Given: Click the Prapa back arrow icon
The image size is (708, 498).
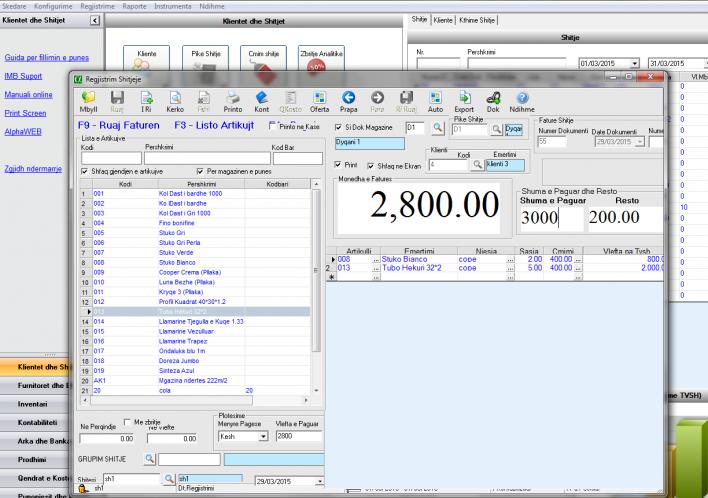Looking at the screenshot, I should pos(348,101).
